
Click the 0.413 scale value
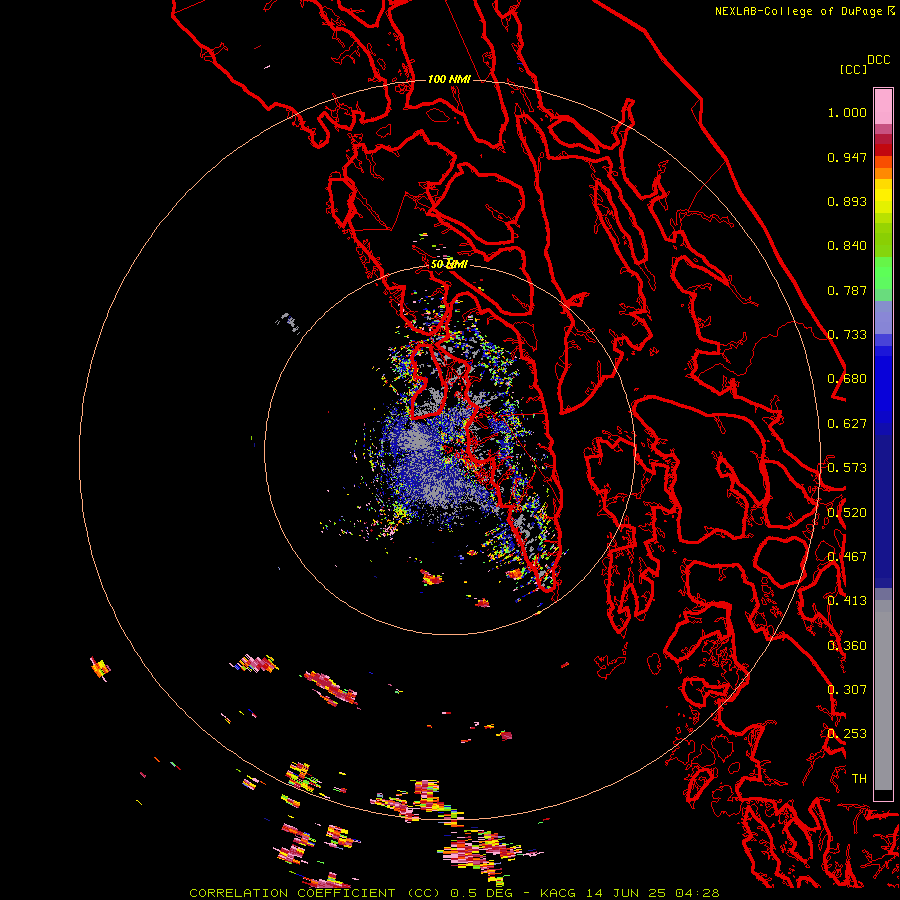pyautogui.click(x=847, y=601)
